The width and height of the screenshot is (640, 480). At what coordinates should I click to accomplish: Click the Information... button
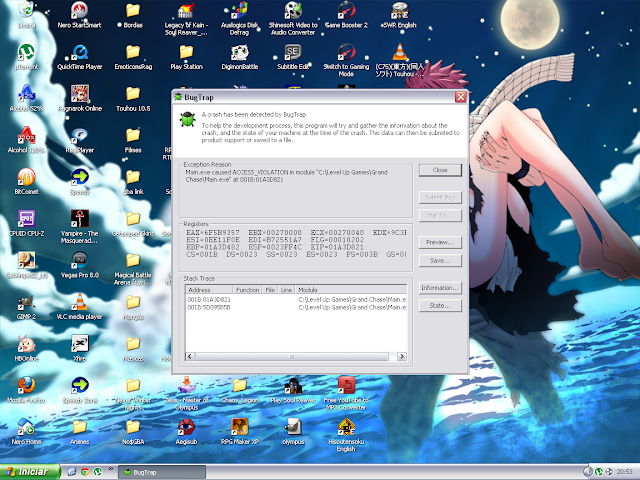(x=440, y=288)
